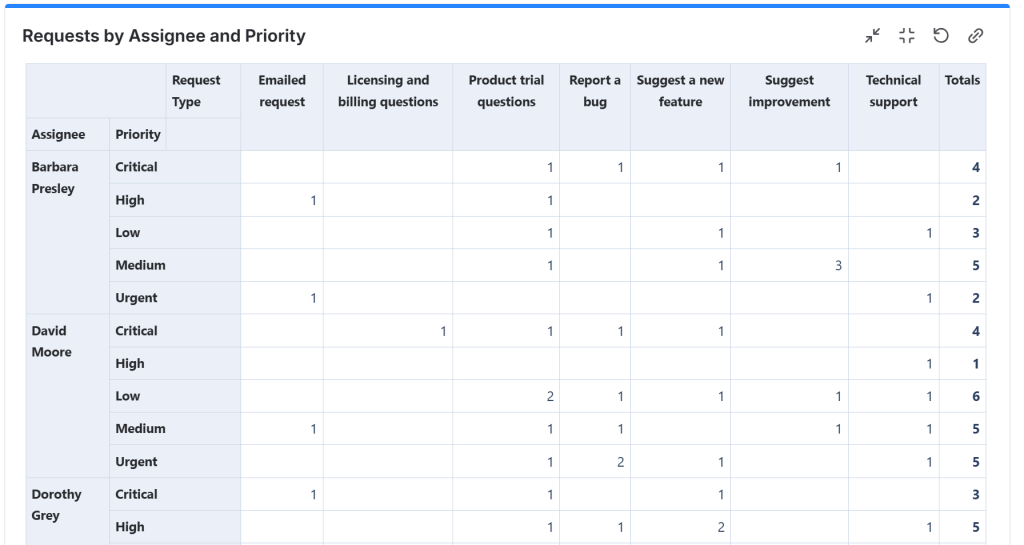1024x545 pixels.
Task: Click the Technical support column header
Action: [x=893, y=91]
